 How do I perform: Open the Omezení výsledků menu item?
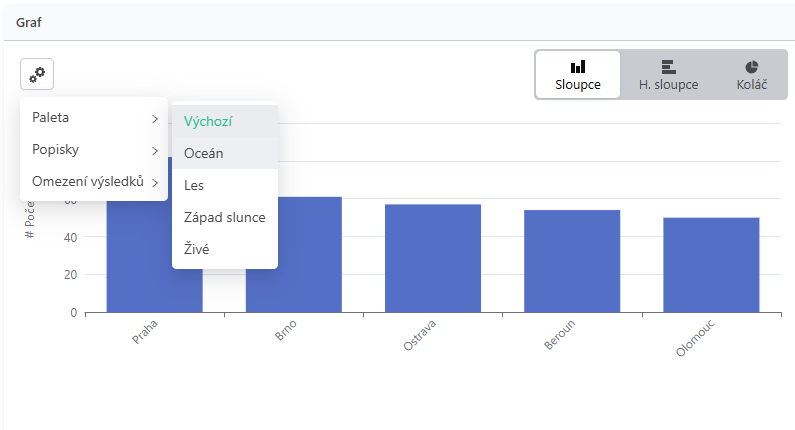click(94, 182)
